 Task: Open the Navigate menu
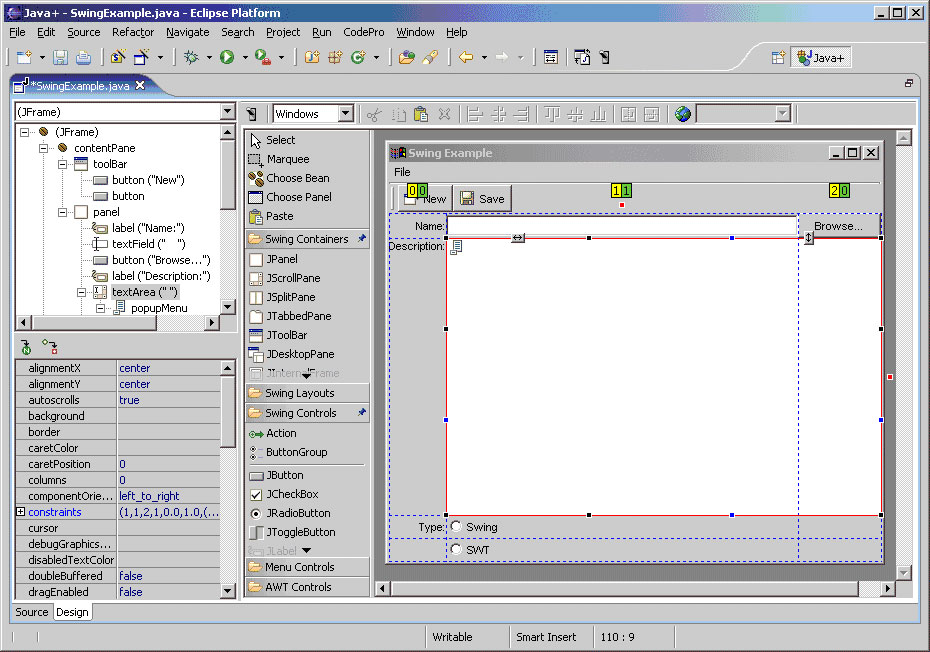[187, 32]
